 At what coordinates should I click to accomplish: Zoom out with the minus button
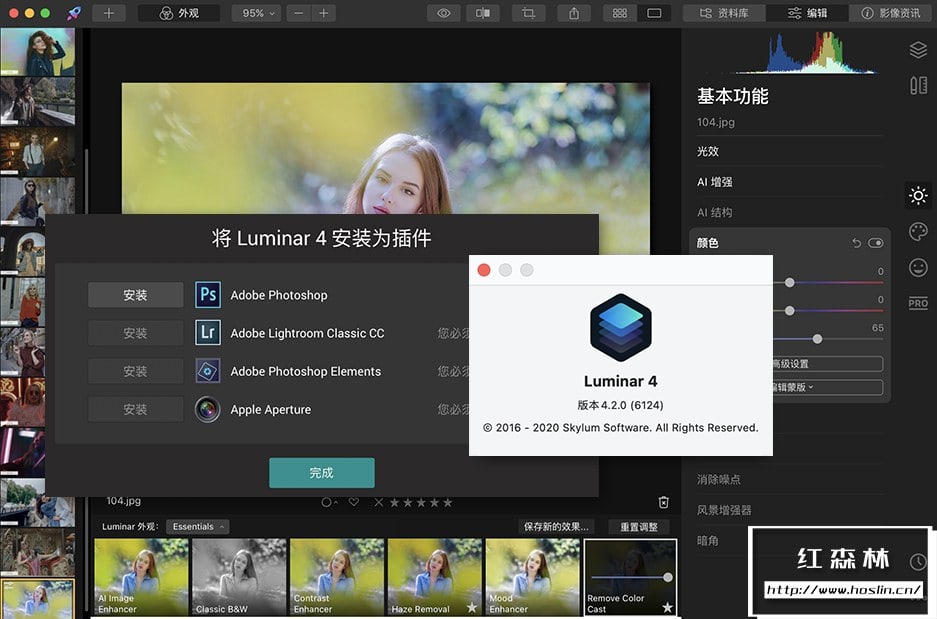click(299, 13)
